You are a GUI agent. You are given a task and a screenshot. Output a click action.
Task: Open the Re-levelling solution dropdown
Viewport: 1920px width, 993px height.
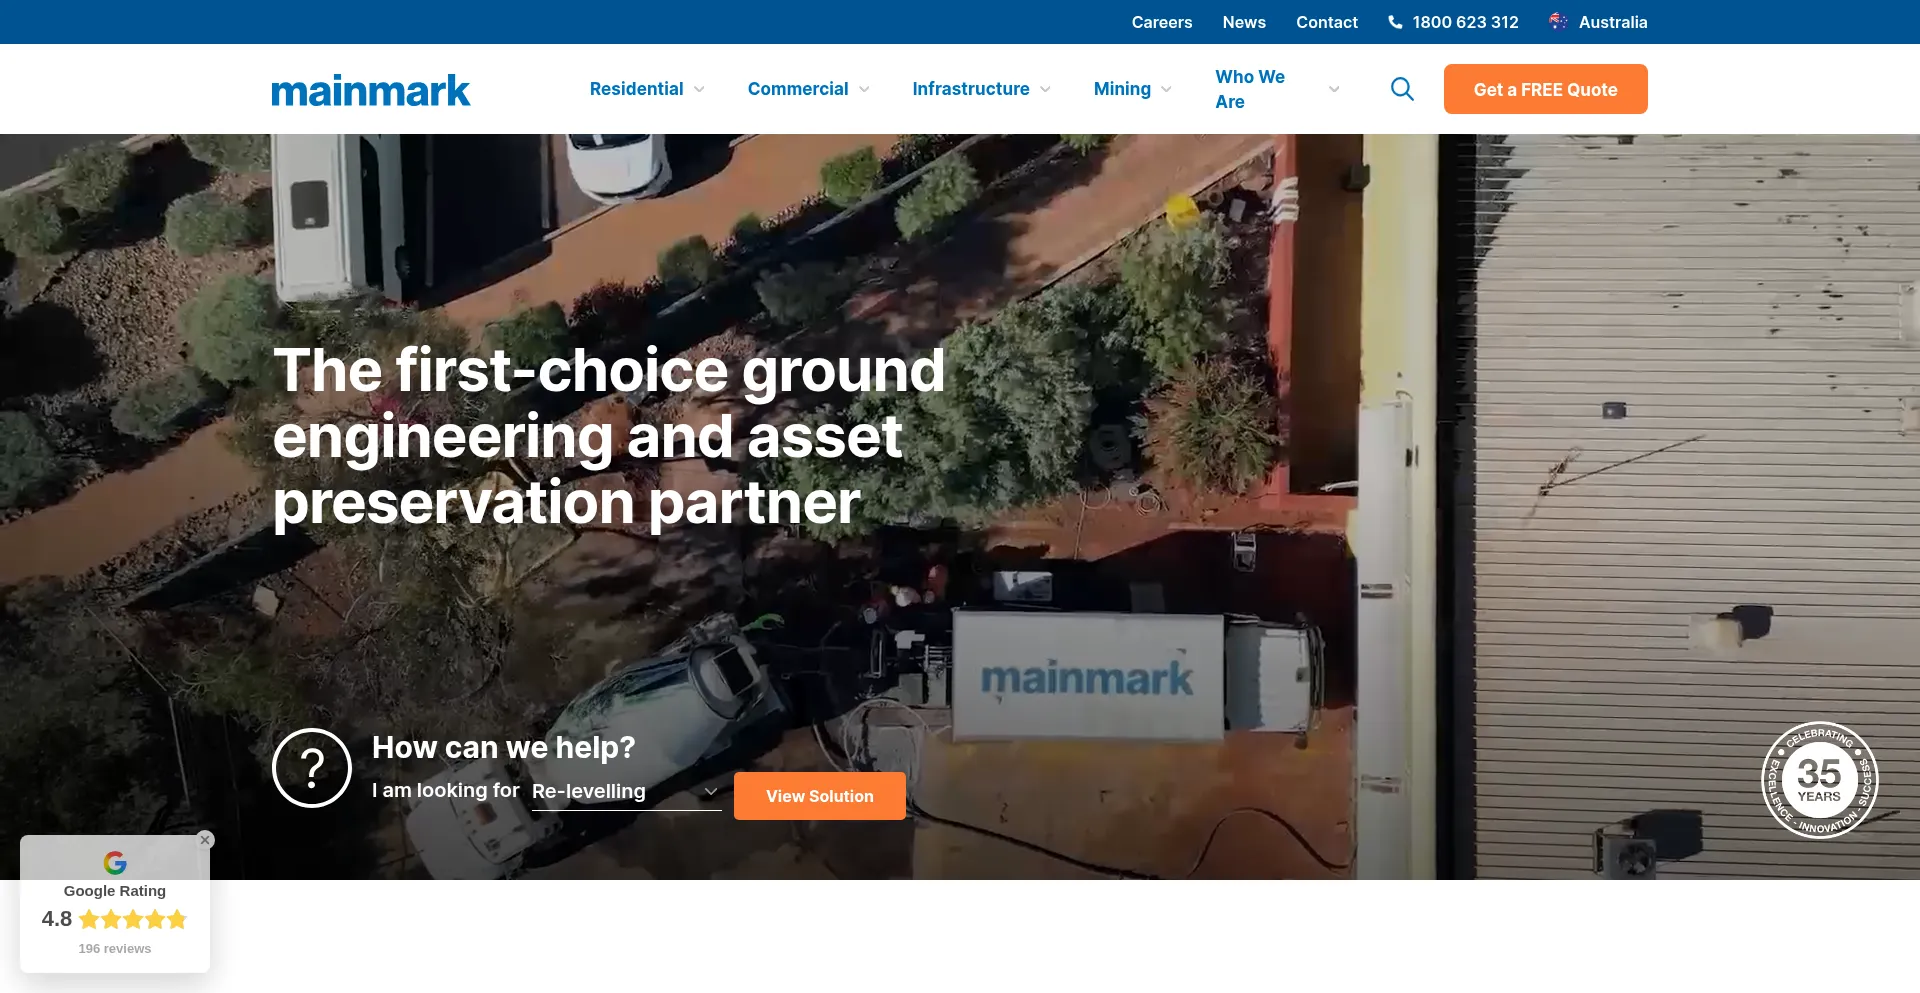coord(626,791)
